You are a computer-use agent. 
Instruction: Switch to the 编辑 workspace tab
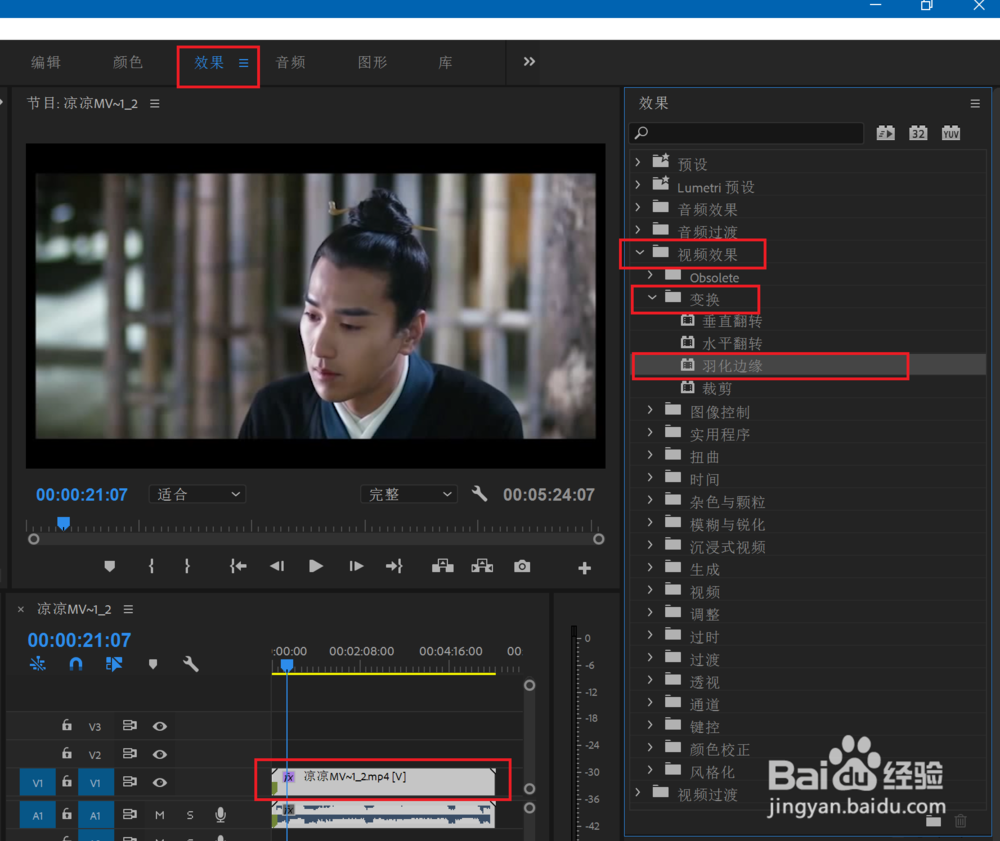(x=46, y=62)
